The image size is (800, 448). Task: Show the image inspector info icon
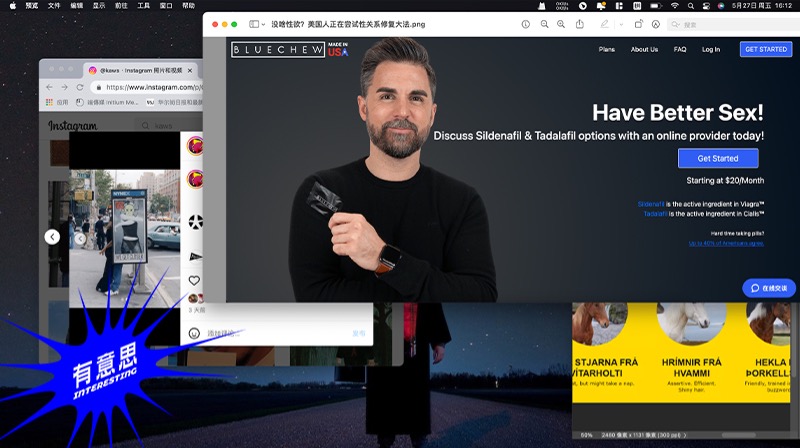click(x=526, y=24)
